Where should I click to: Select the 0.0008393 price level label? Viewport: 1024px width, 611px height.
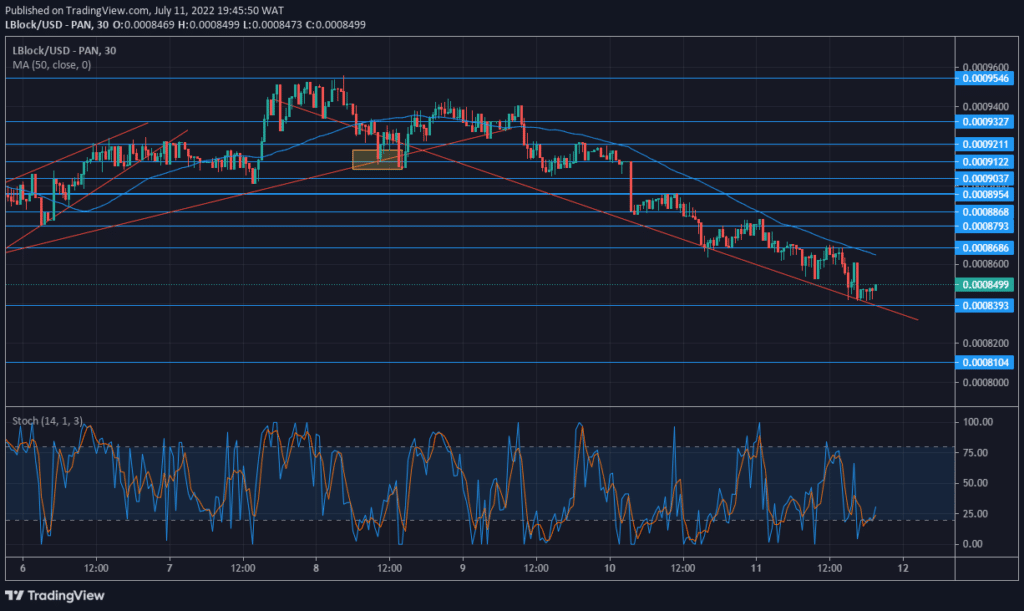click(984, 306)
